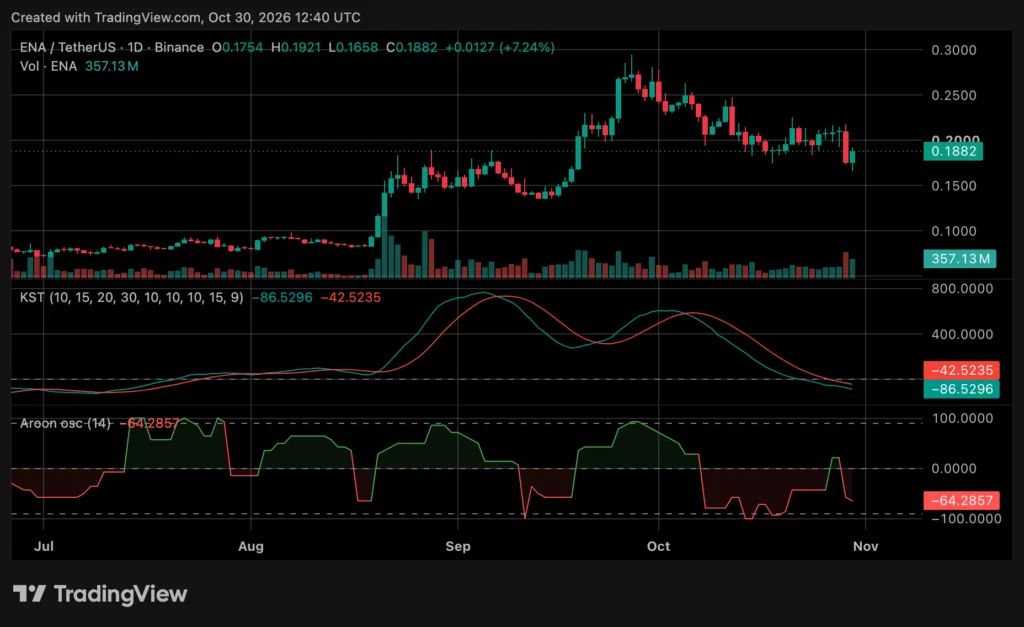Click the open price value O0.1754
The height and width of the screenshot is (627, 1024).
(x=237, y=48)
